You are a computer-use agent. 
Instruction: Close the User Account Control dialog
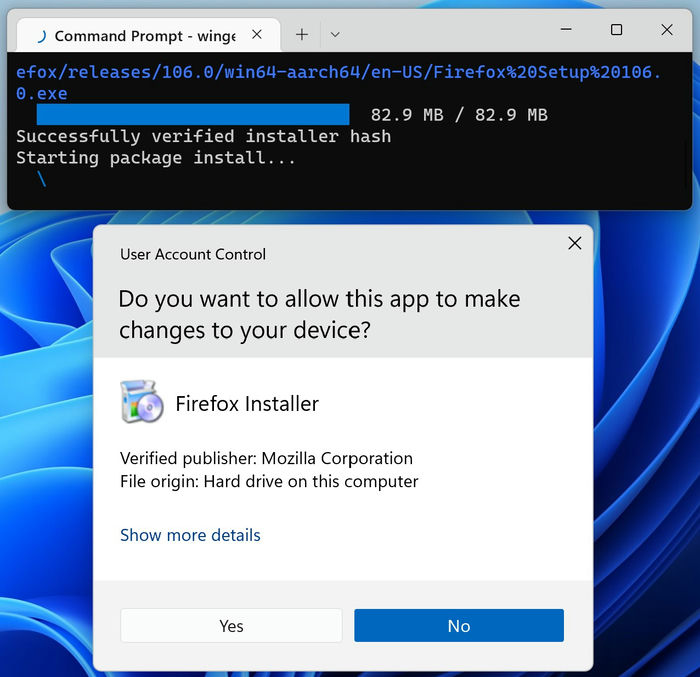(x=575, y=243)
